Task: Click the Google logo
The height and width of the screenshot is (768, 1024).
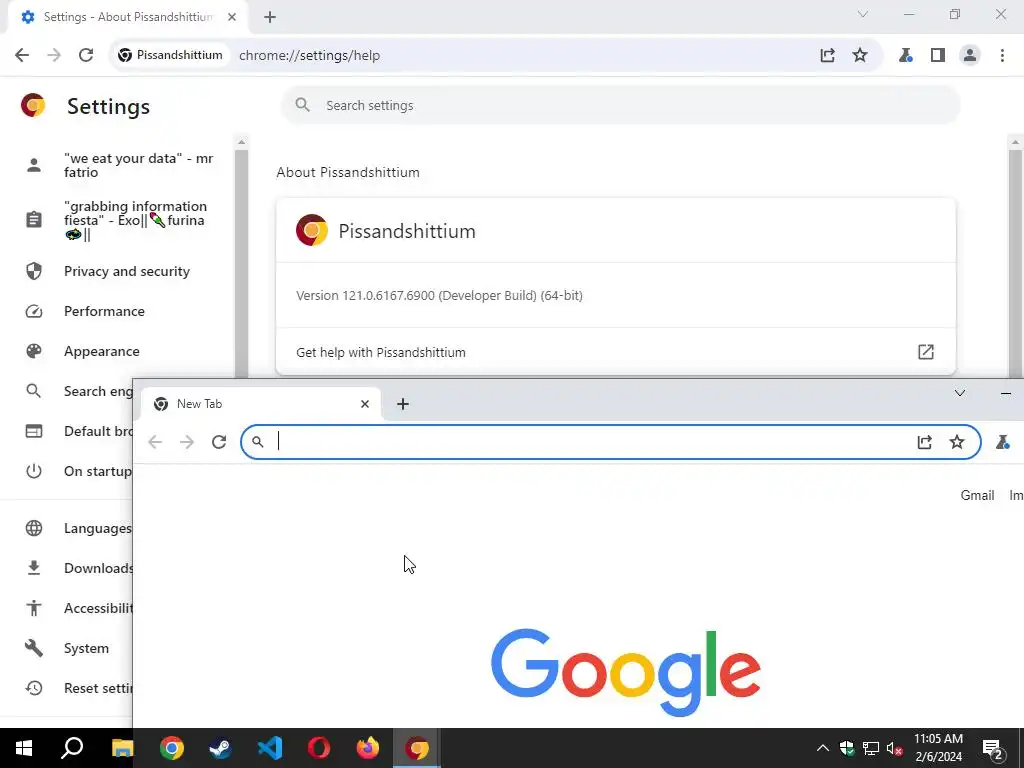Action: coord(626,672)
